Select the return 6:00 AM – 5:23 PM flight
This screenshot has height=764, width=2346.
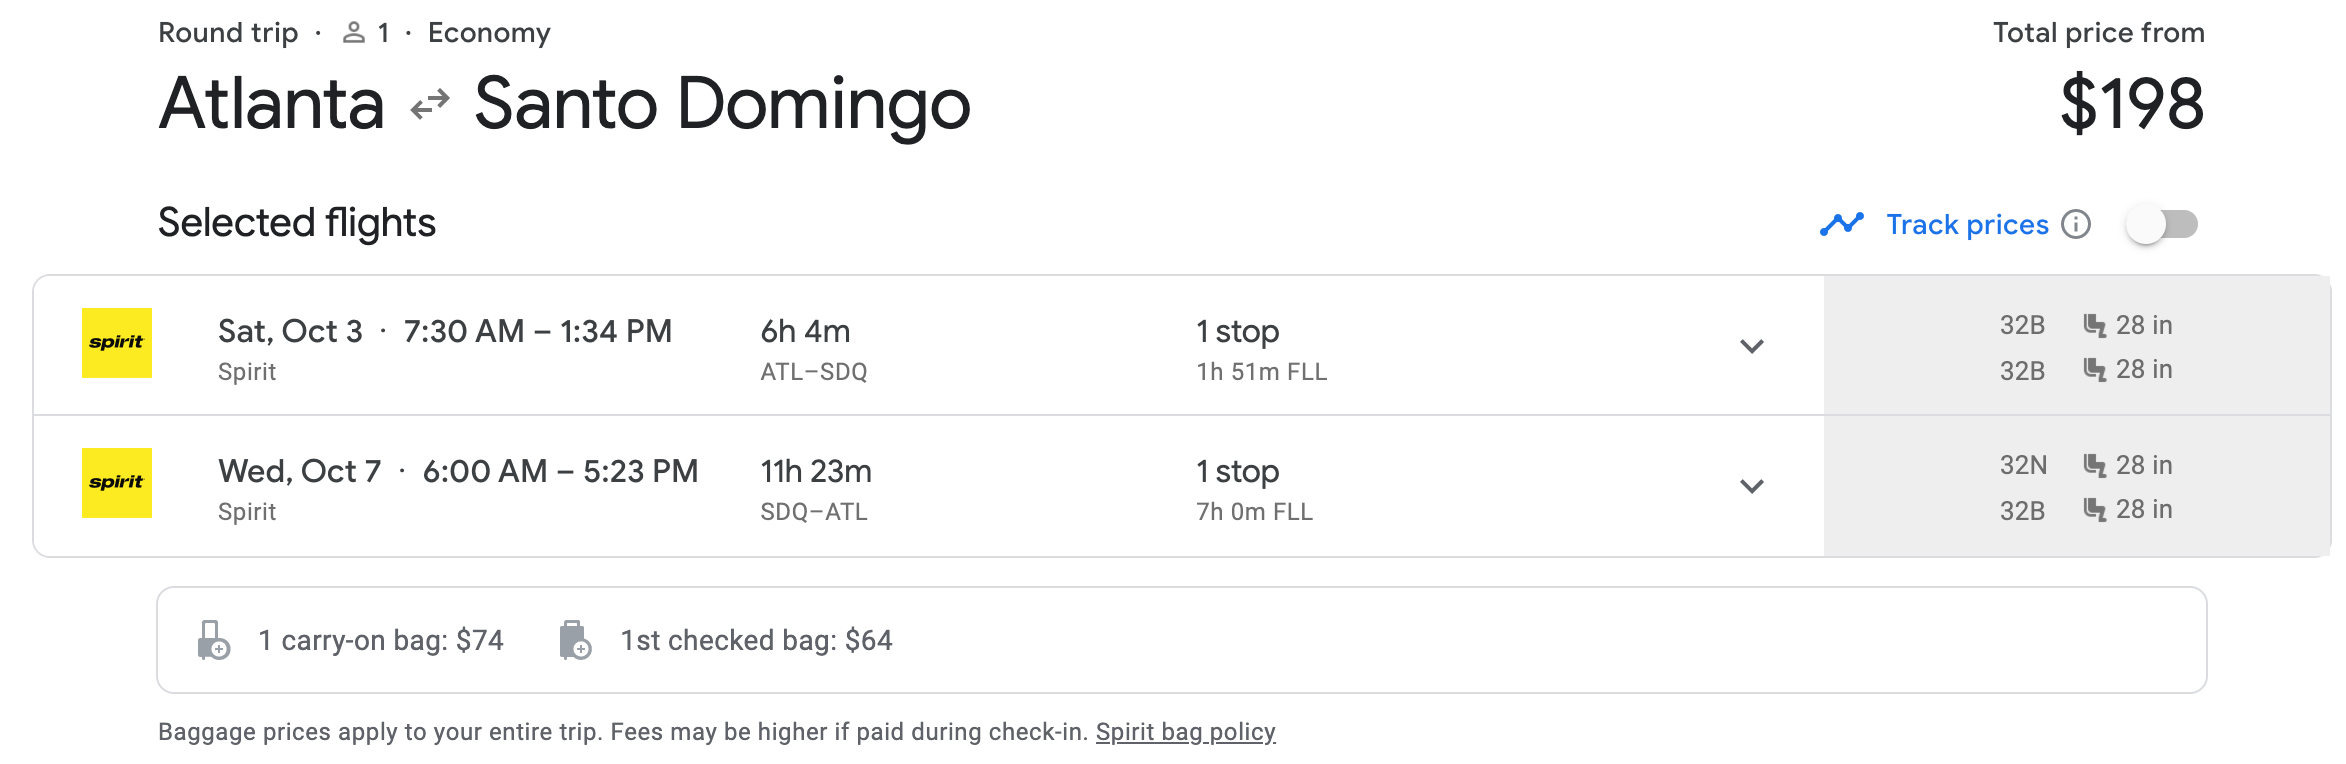pyautogui.click(x=560, y=471)
